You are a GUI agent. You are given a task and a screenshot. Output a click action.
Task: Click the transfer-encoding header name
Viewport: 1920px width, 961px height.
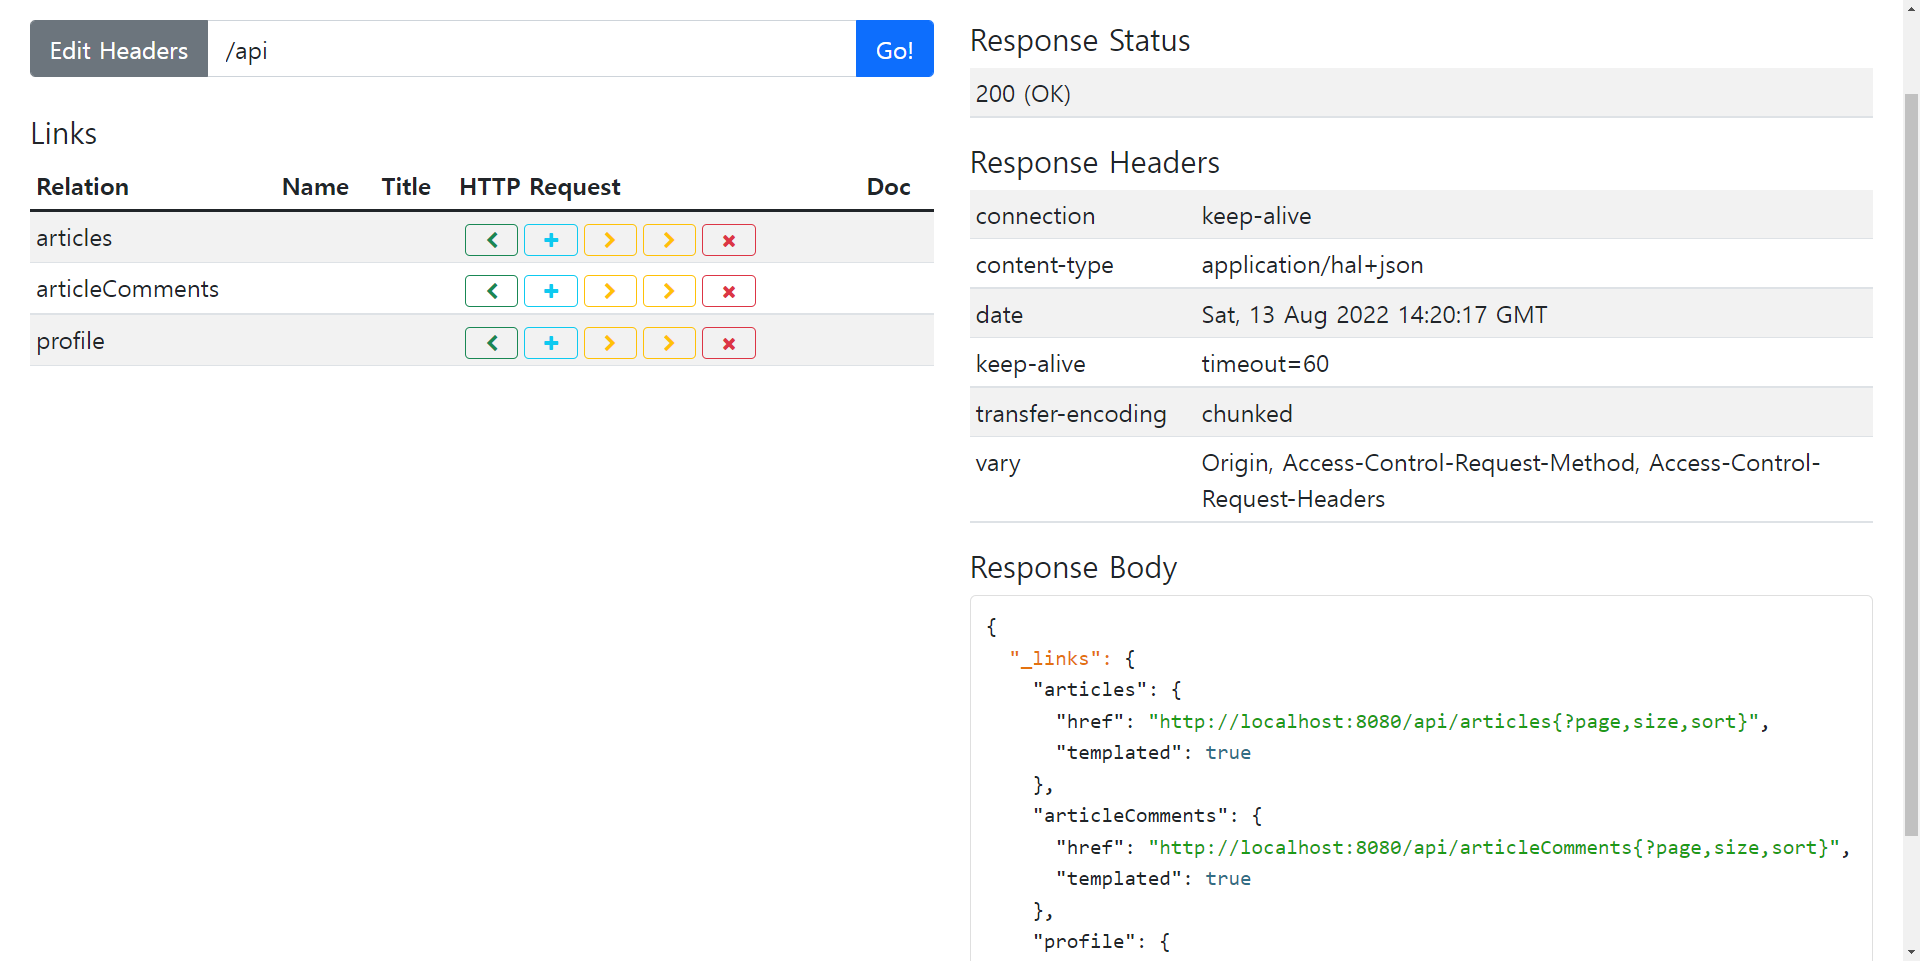[1071, 414]
